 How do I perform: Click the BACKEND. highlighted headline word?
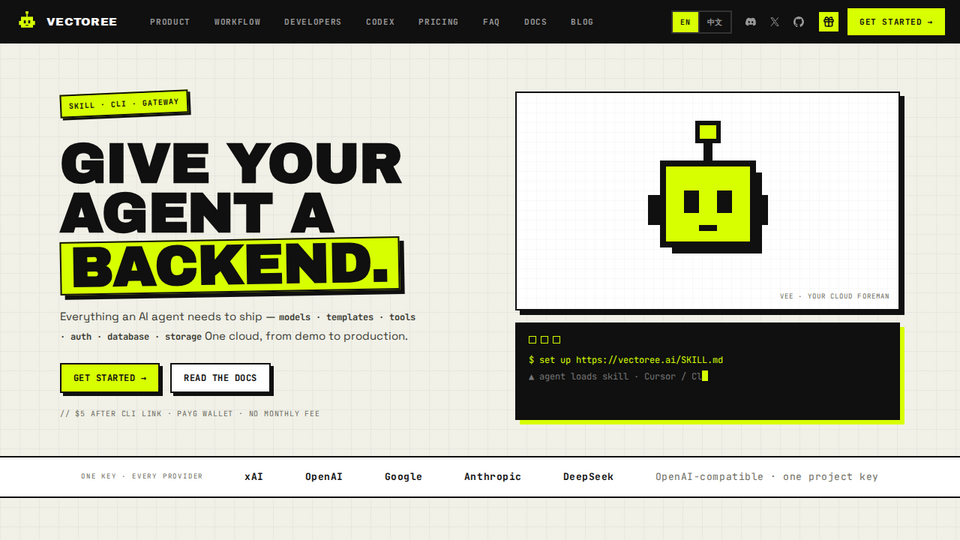230,265
